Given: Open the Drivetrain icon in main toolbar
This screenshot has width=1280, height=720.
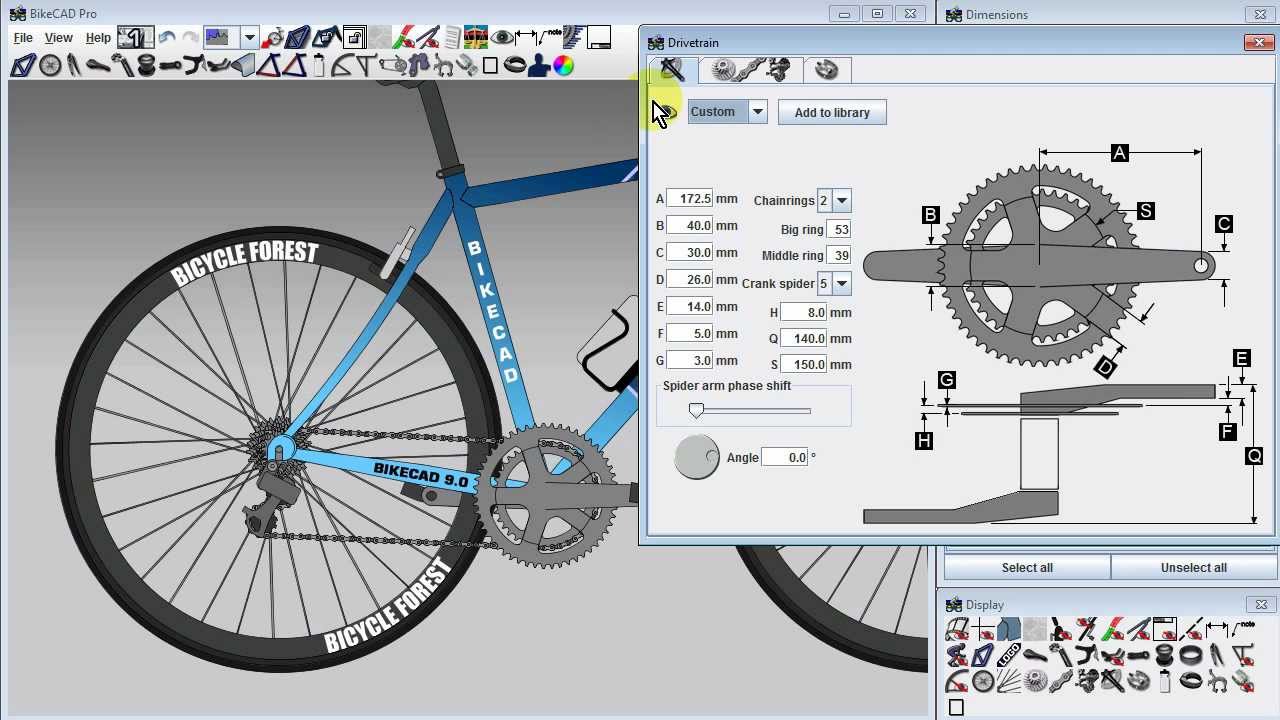Looking at the screenshot, I should pyautogui.click(x=392, y=66).
